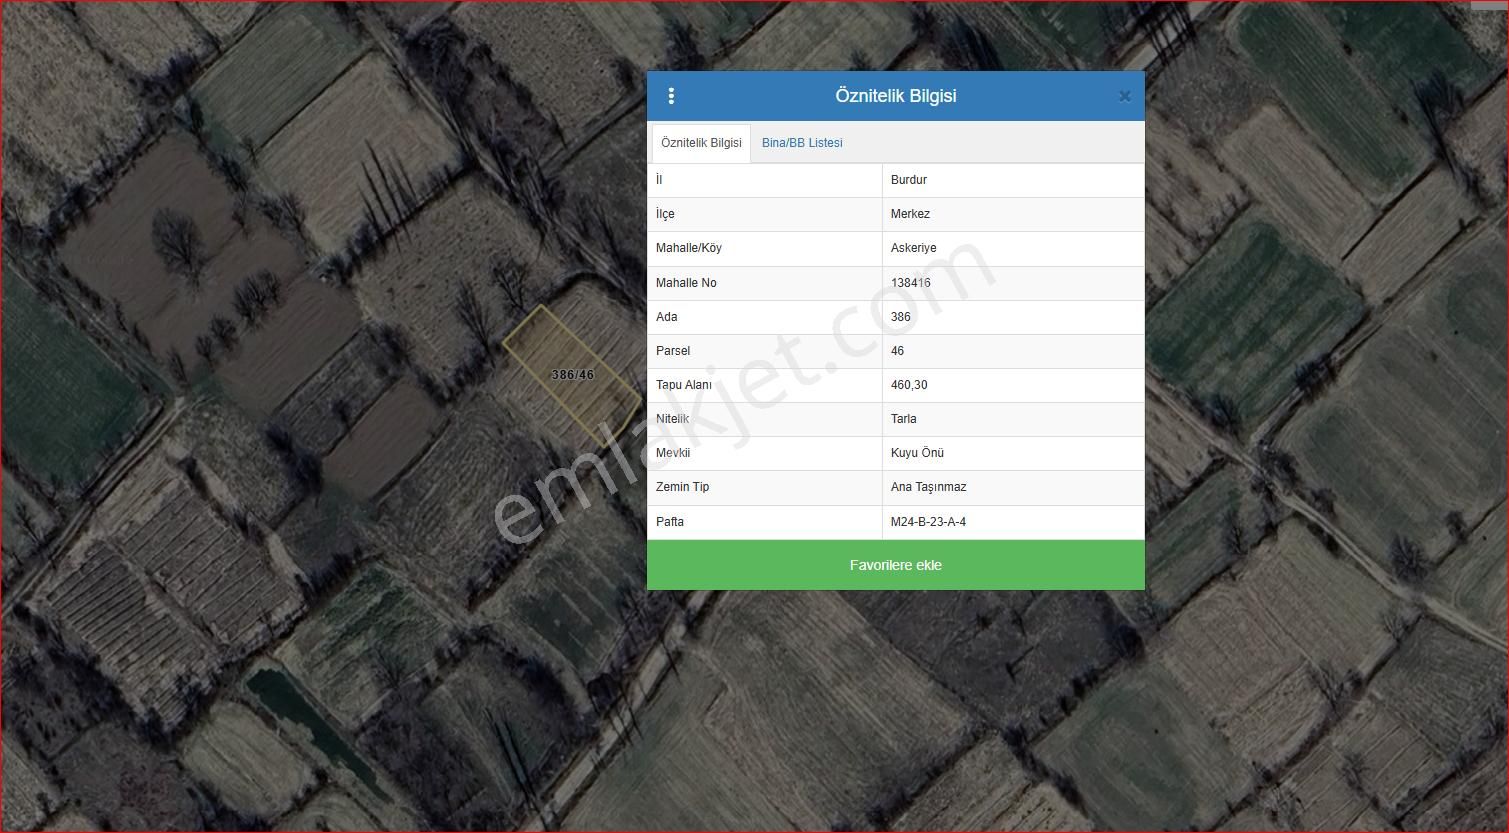Click the Tapu Alanı value 460,30
The height and width of the screenshot is (833, 1509).
pyautogui.click(x=909, y=385)
